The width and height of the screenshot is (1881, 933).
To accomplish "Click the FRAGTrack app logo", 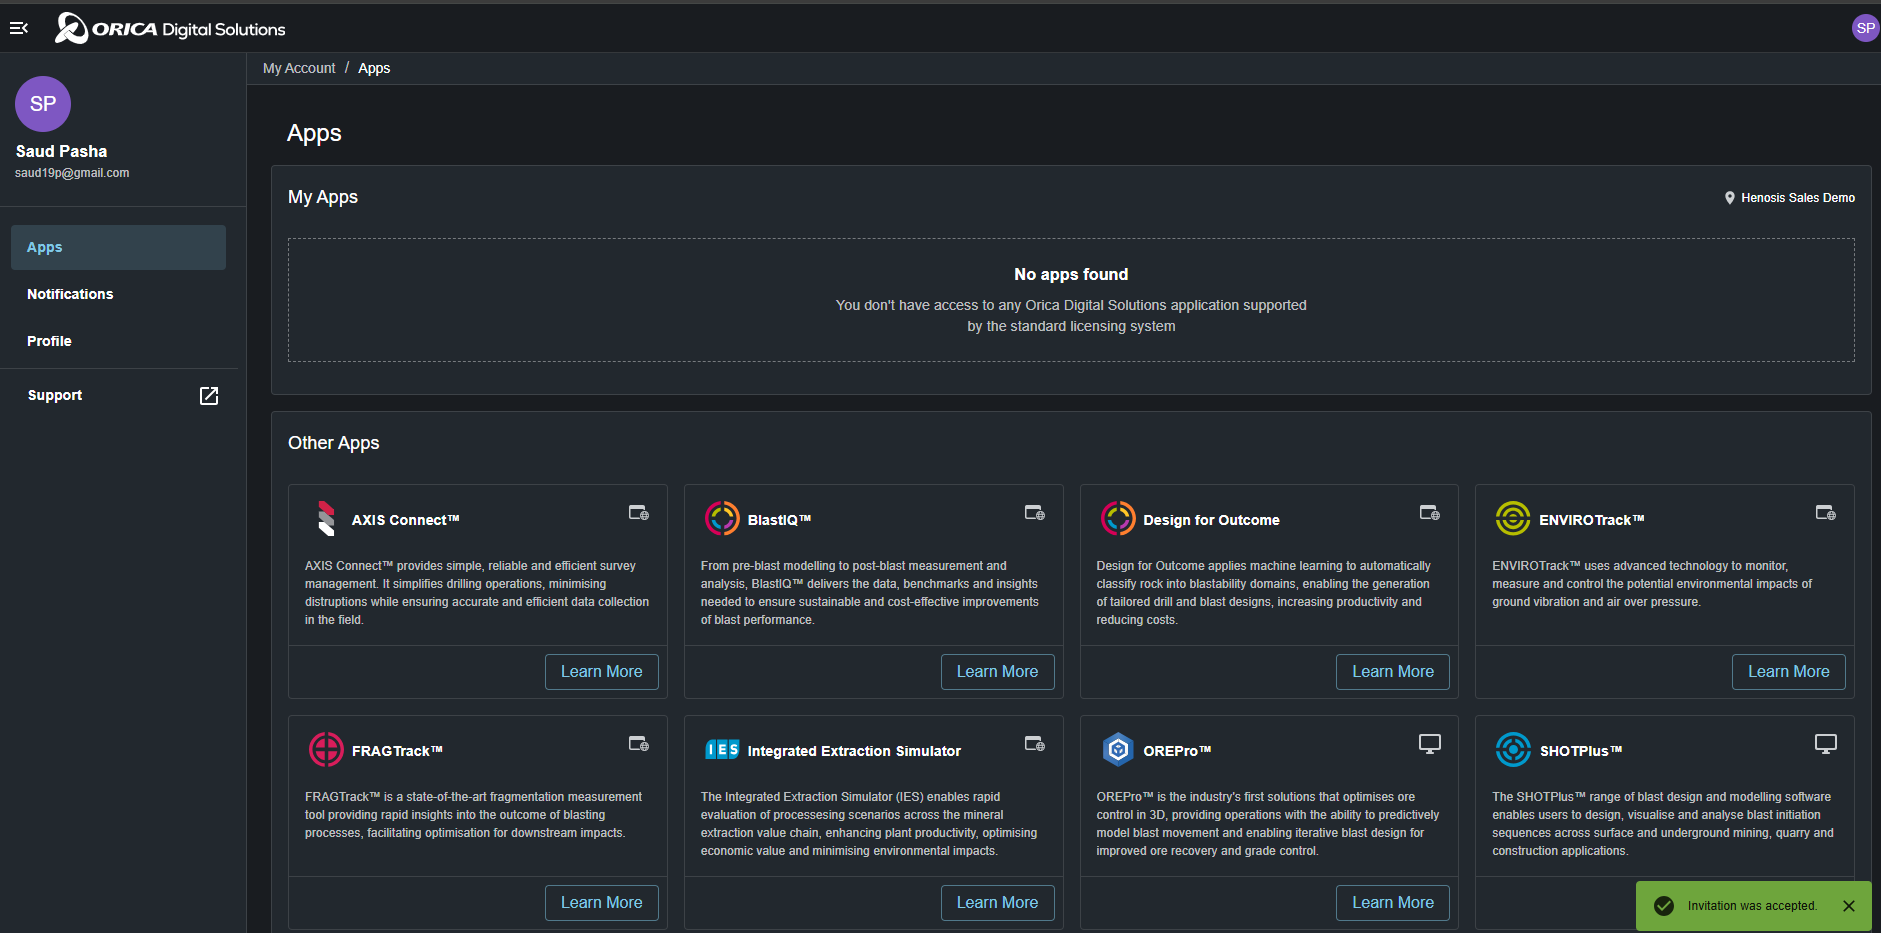I will 326,749.
